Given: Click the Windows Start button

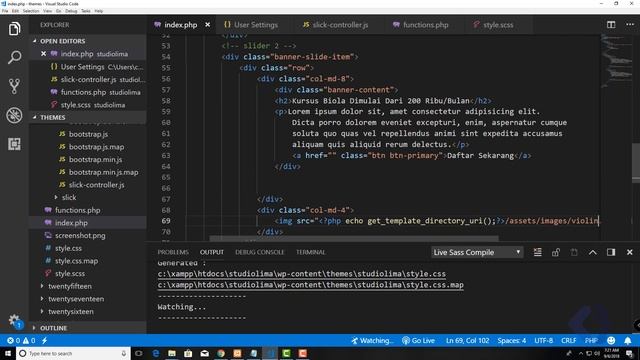Looking at the screenshot, I should pos(7,353).
